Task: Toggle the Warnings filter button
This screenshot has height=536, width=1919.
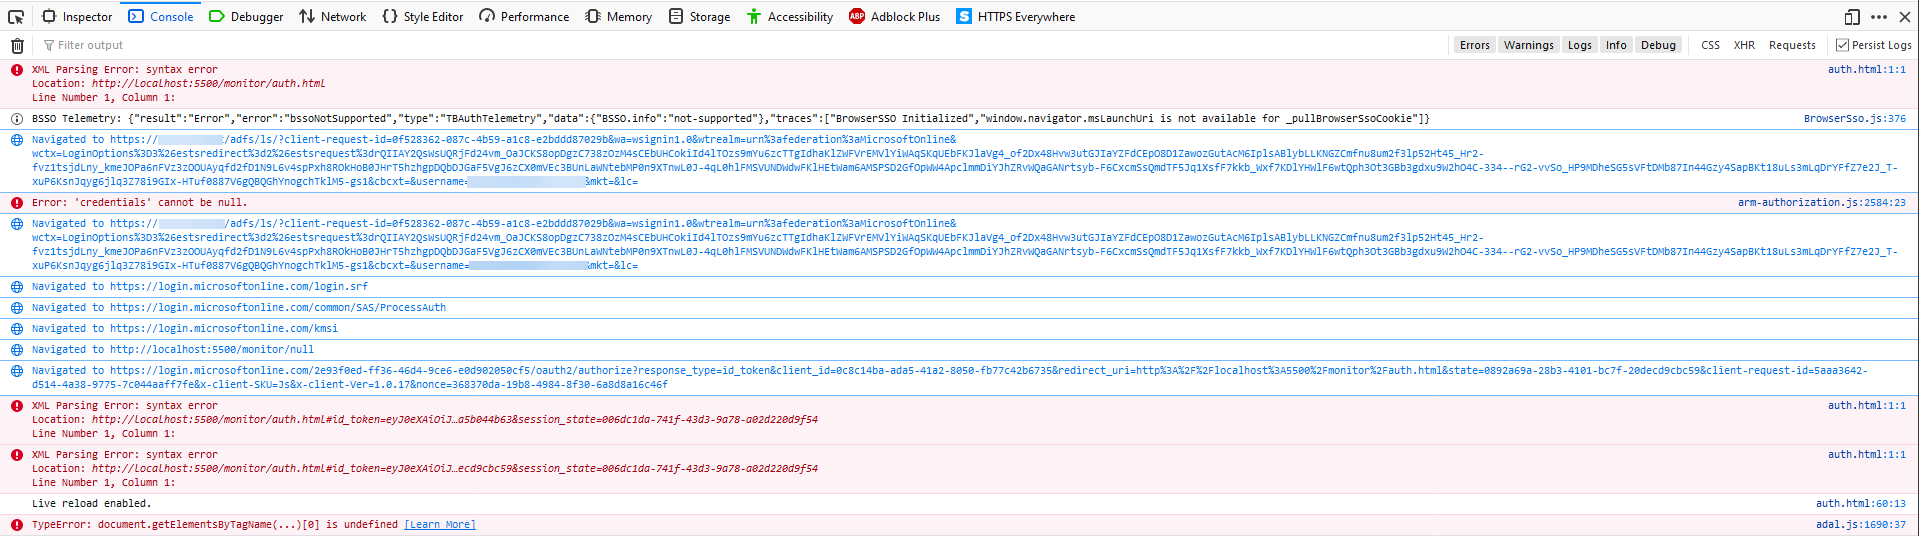Action: [1529, 45]
